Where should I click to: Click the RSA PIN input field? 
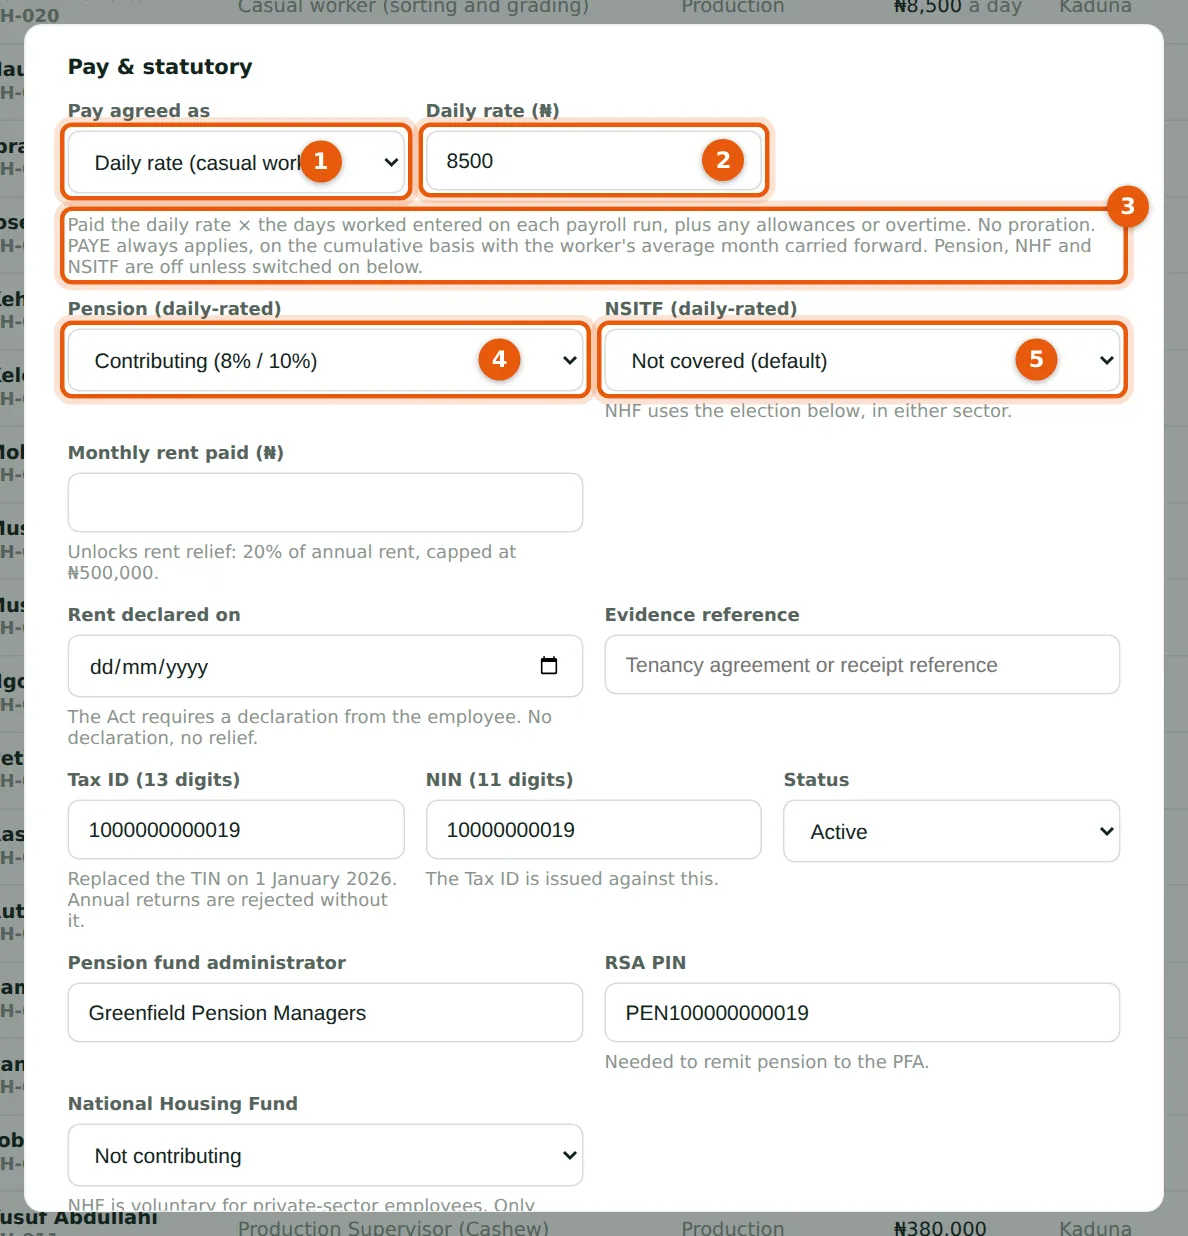(x=862, y=1012)
